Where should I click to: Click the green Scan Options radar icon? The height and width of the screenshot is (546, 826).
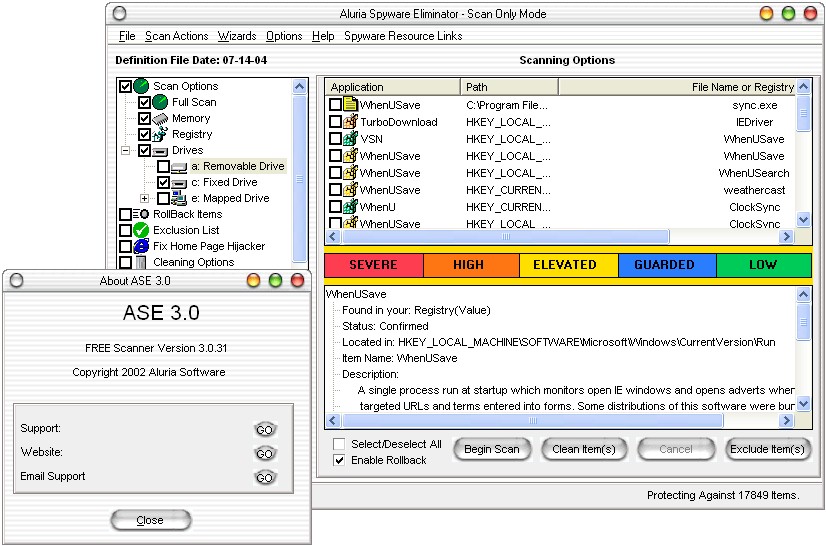coord(141,86)
